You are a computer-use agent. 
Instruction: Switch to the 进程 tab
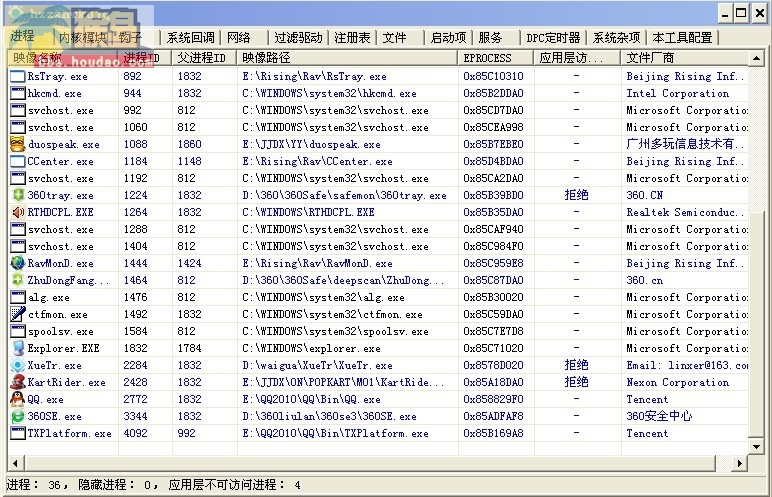coord(23,36)
